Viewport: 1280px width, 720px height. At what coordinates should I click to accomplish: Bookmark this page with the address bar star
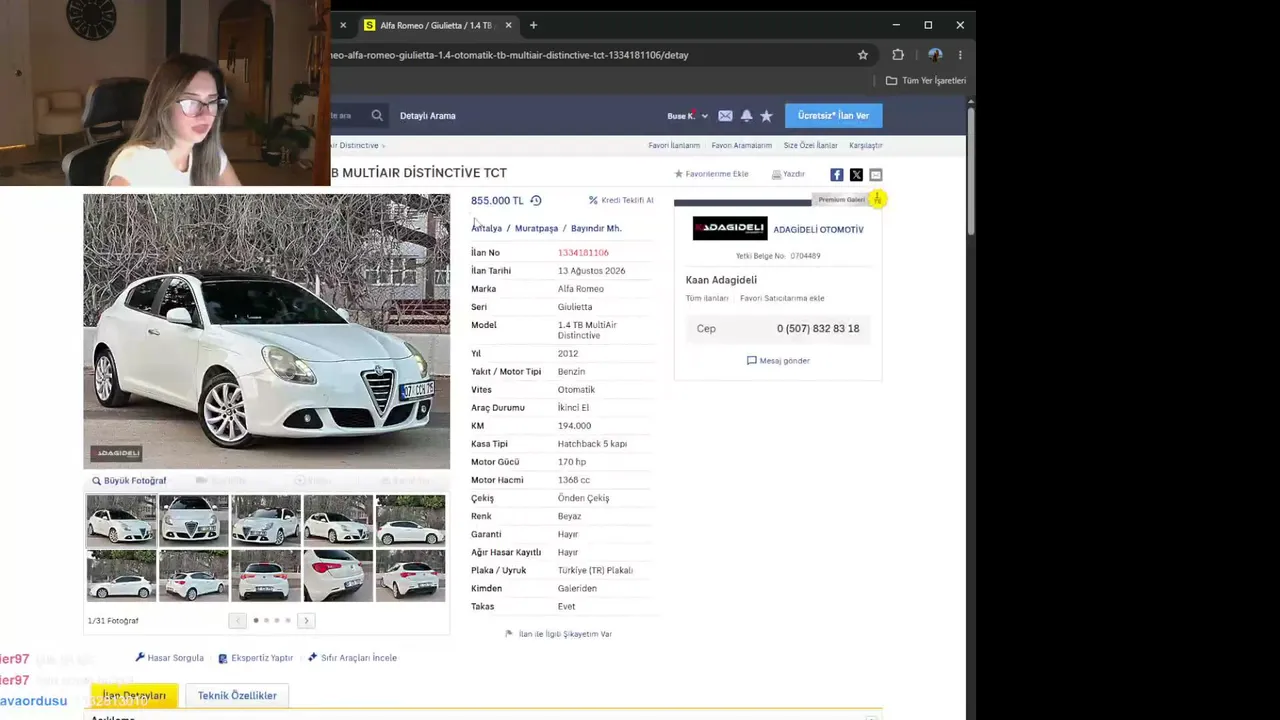[x=863, y=55]
